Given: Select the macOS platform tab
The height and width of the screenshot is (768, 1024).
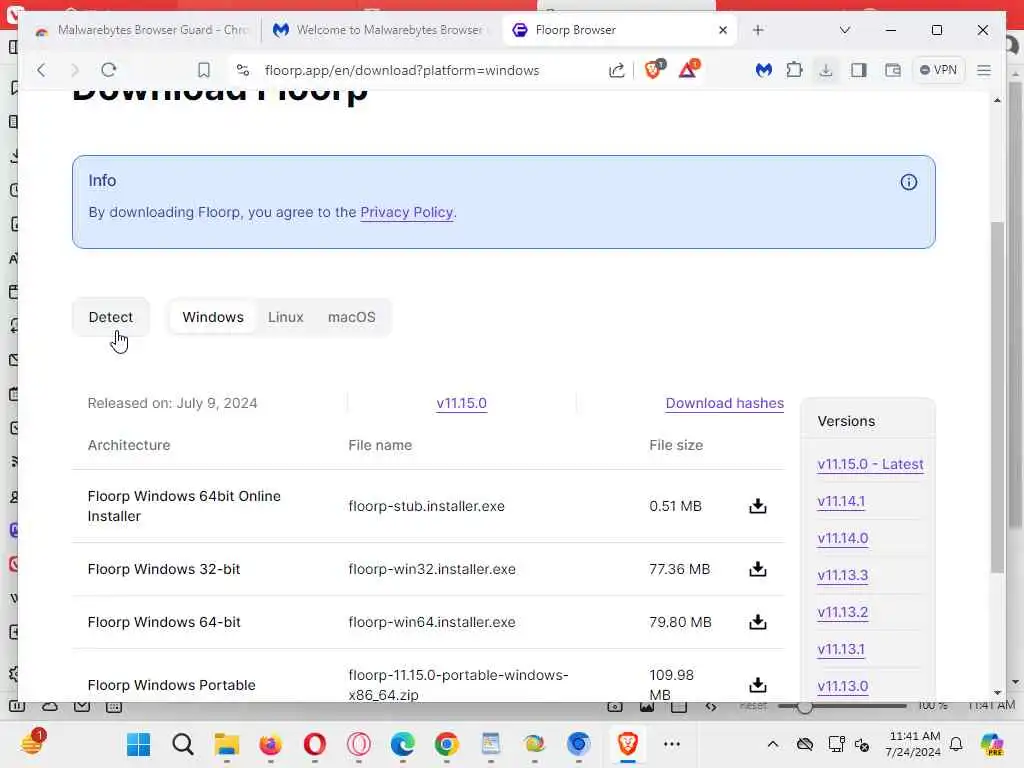Looking at the screenshot, I should 351,317.
